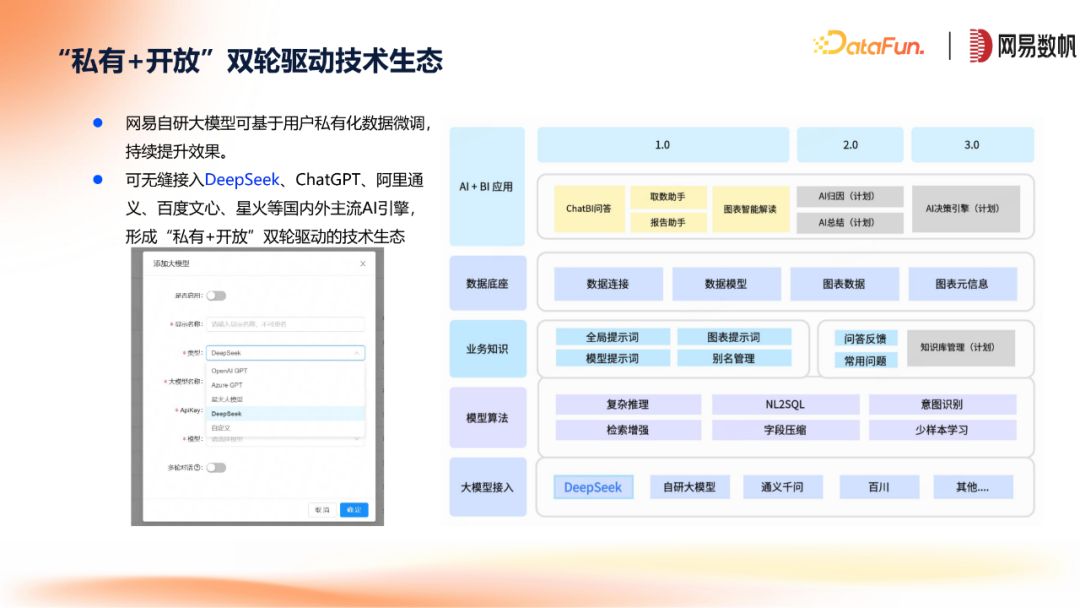Click the AI归因（计划）box
The width and height of the screenshot is (1080, 608).
click(849, 196)
